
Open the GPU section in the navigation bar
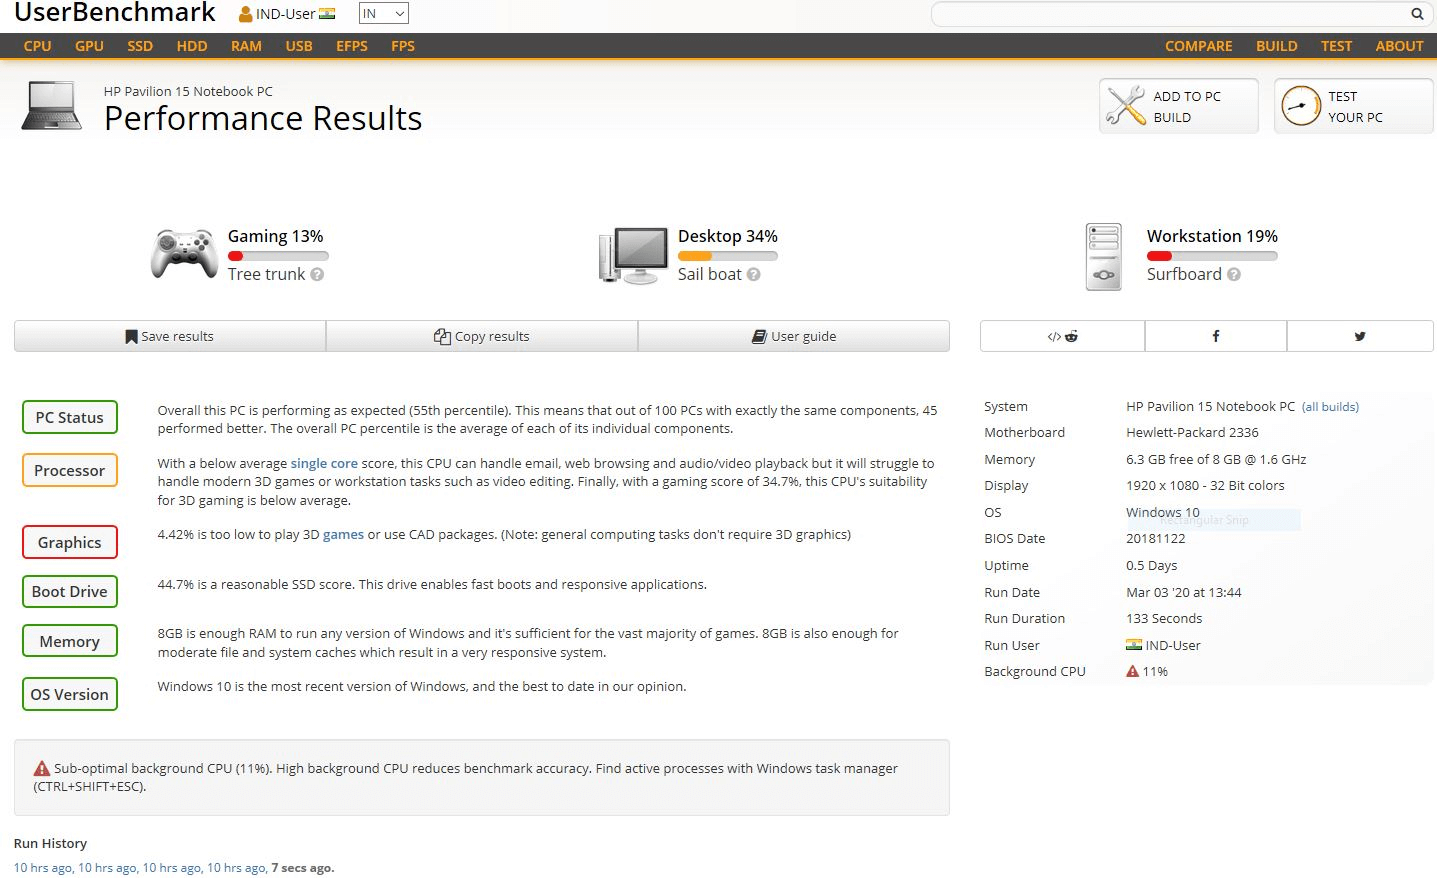(88, 46)
